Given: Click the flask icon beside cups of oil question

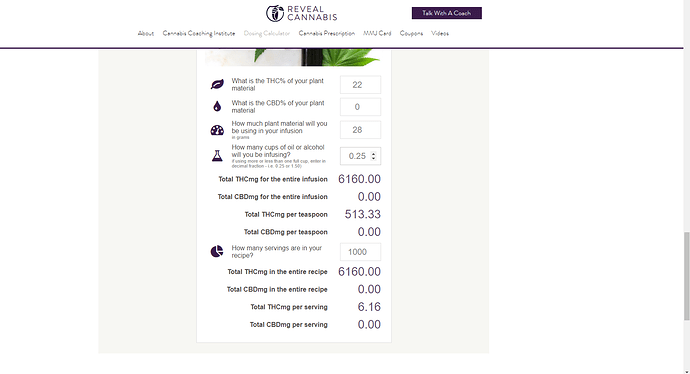Looking at the screenshot, I should (x=217, y=156).
